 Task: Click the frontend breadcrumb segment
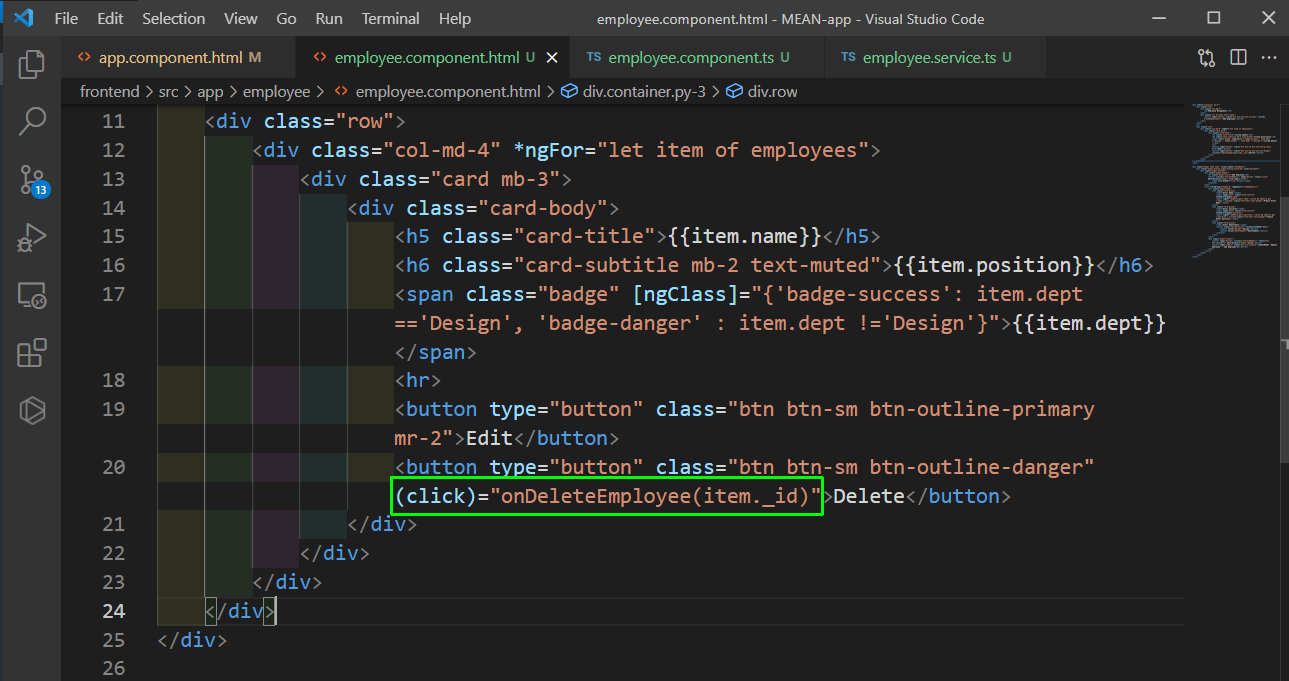110,91
